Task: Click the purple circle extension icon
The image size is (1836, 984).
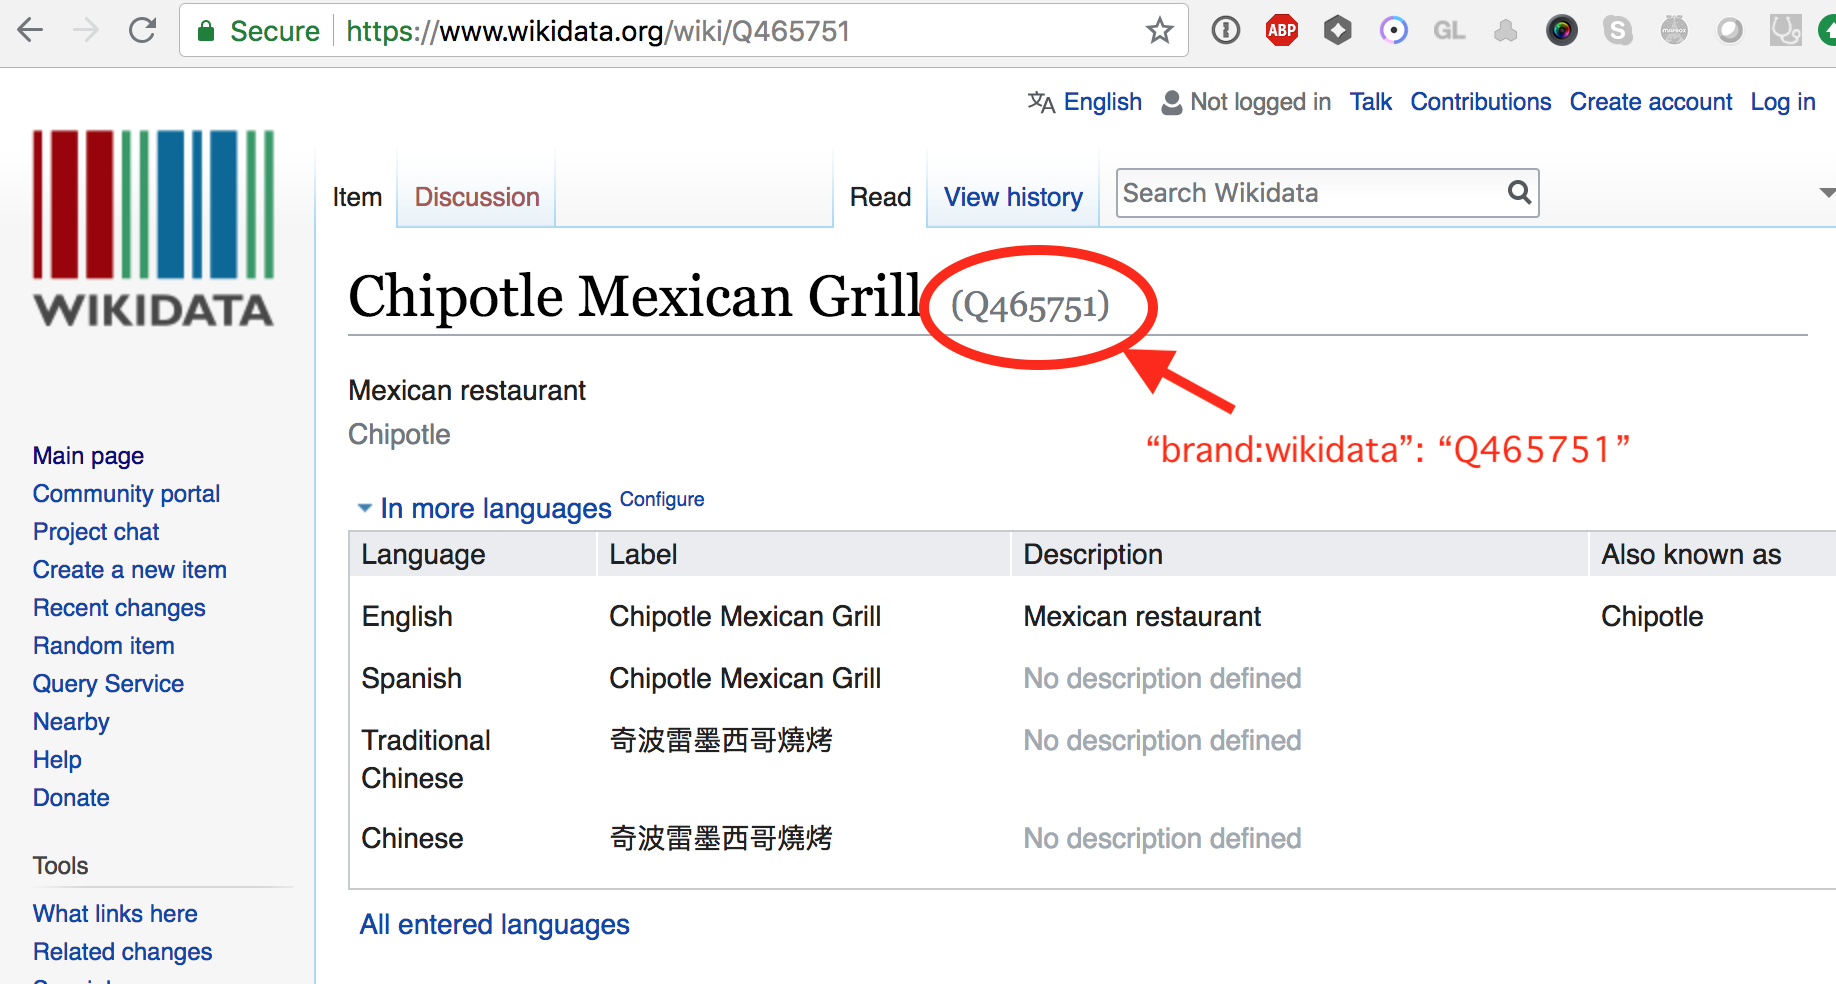Action: click(1394, 30)
